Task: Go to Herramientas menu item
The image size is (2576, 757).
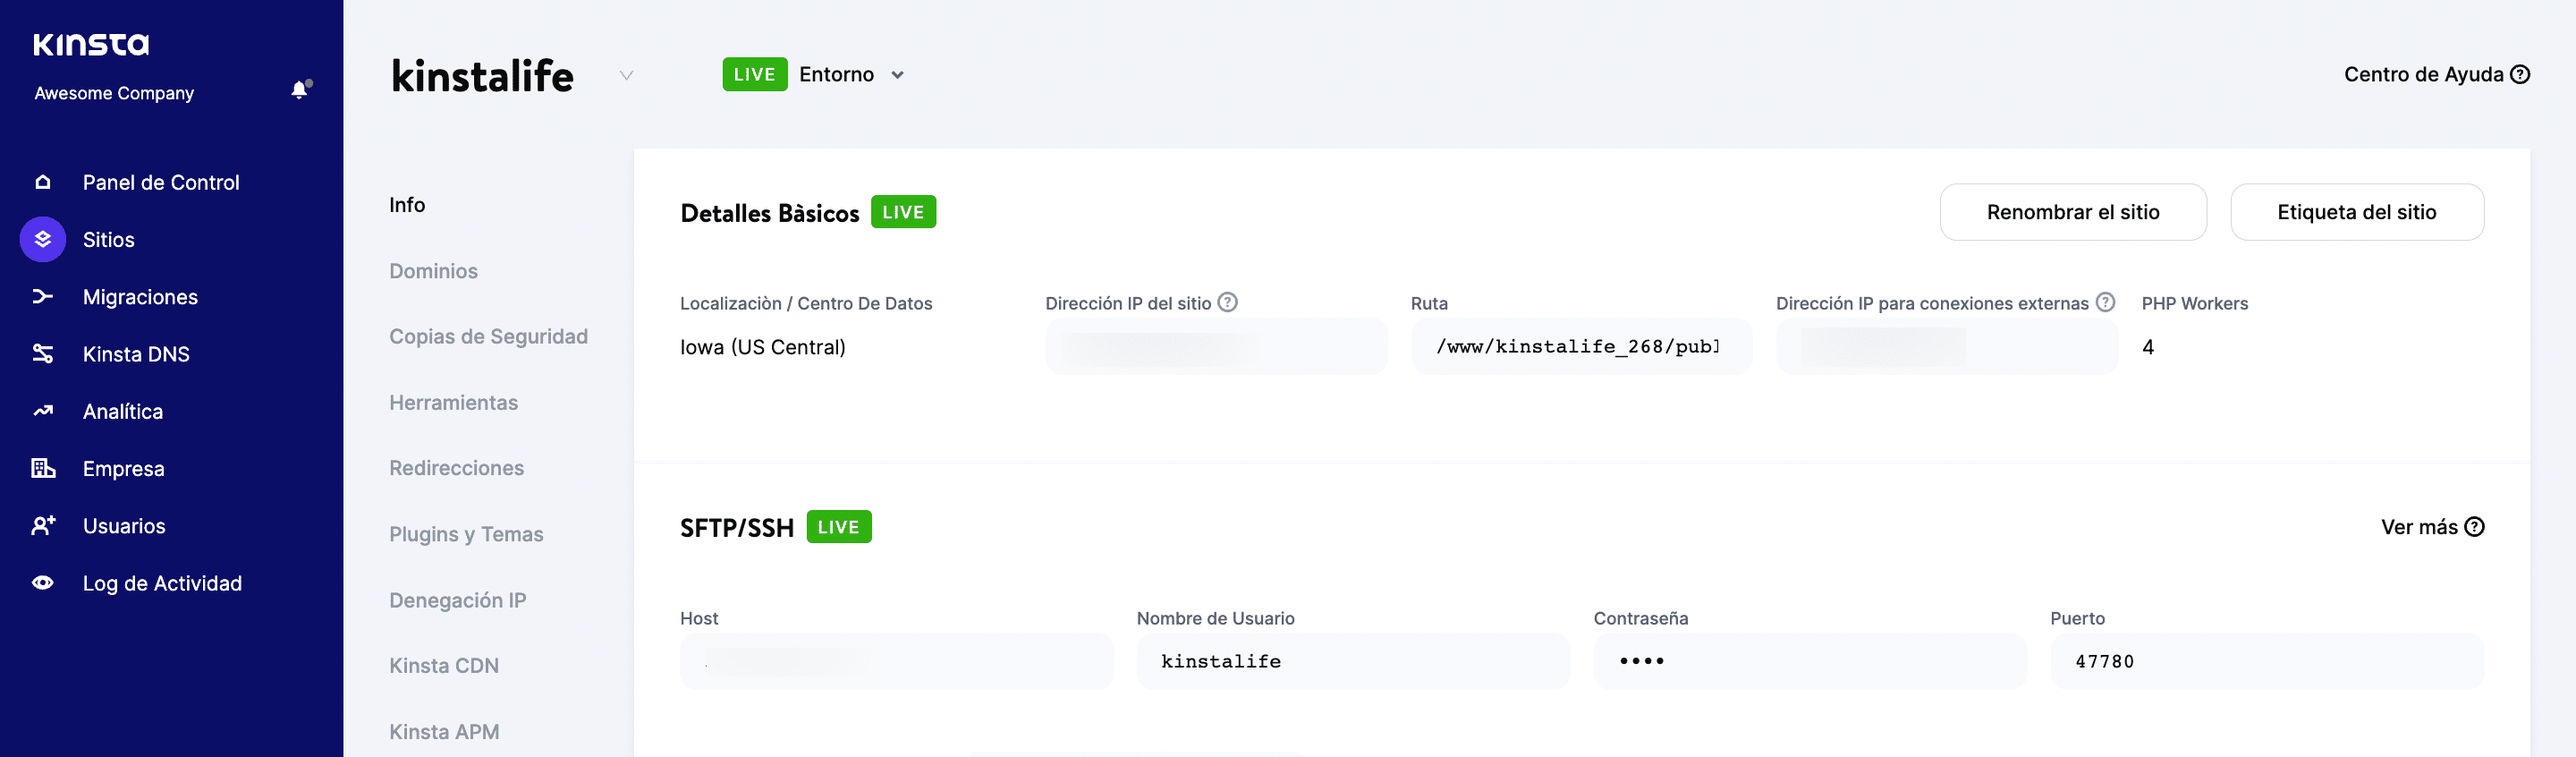Action: [453, 403]
